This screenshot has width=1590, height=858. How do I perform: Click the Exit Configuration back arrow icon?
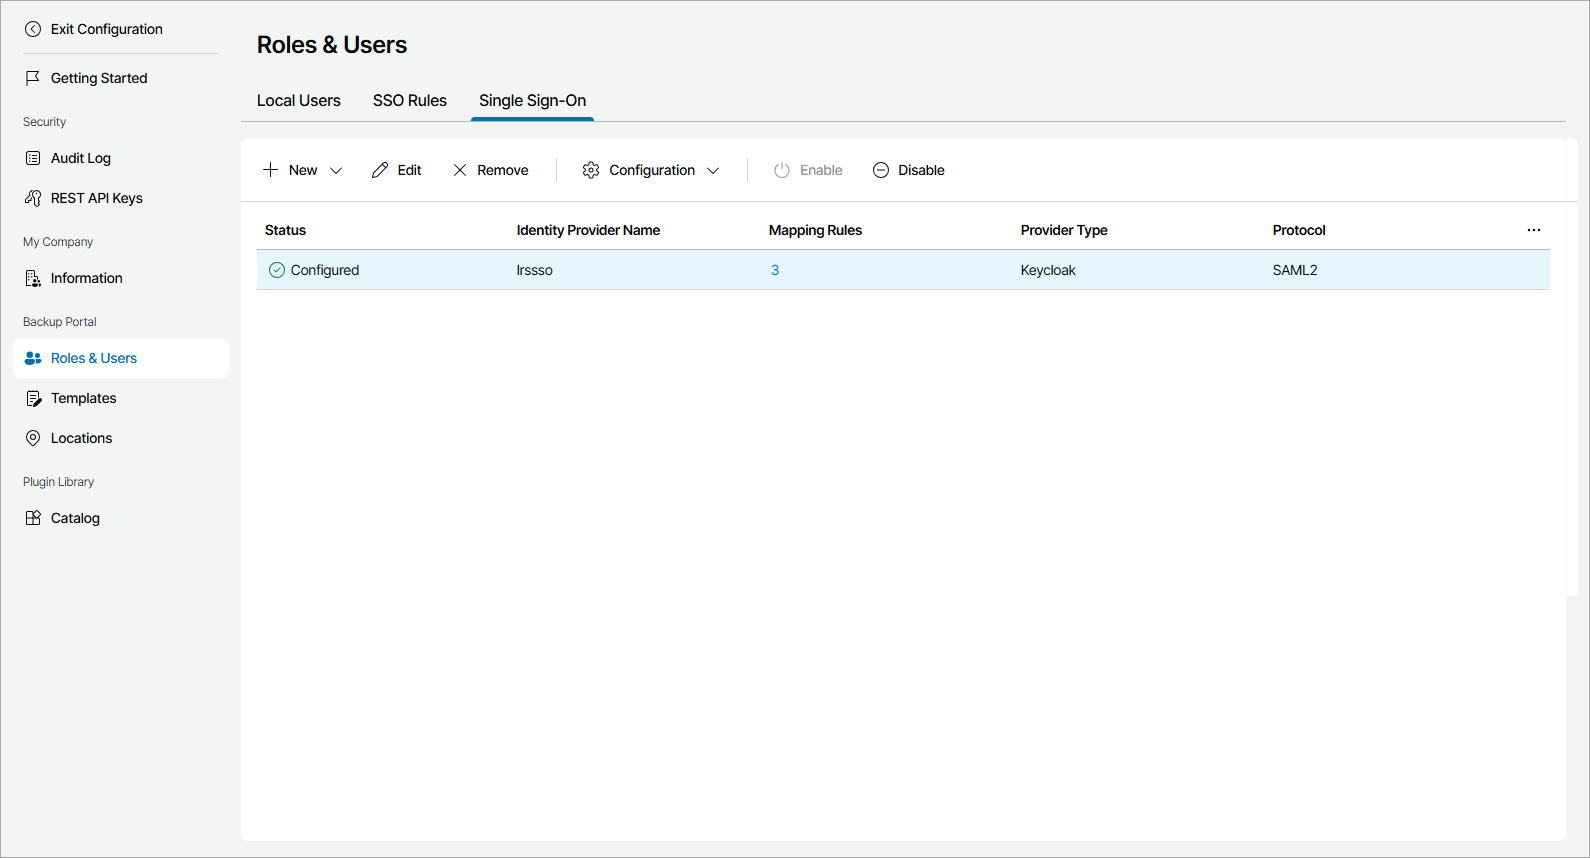point(33,29)
